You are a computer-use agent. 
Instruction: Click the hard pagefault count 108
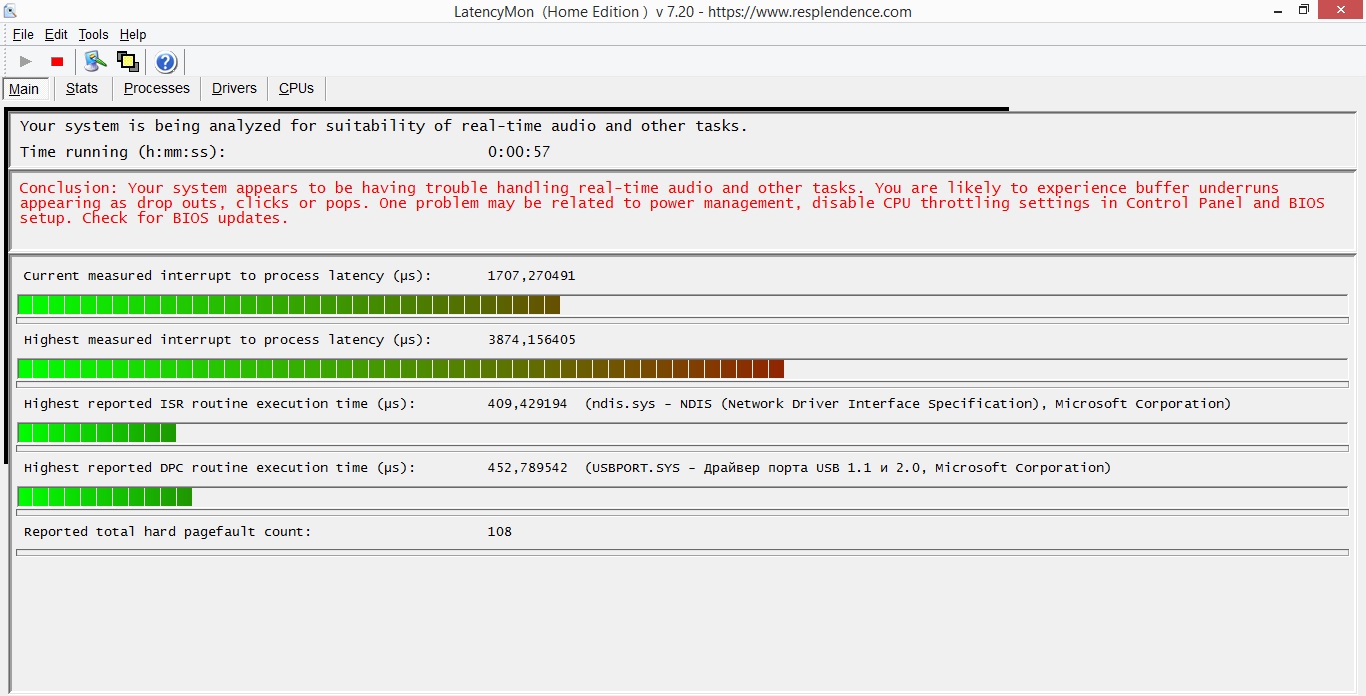pos(499,532)
